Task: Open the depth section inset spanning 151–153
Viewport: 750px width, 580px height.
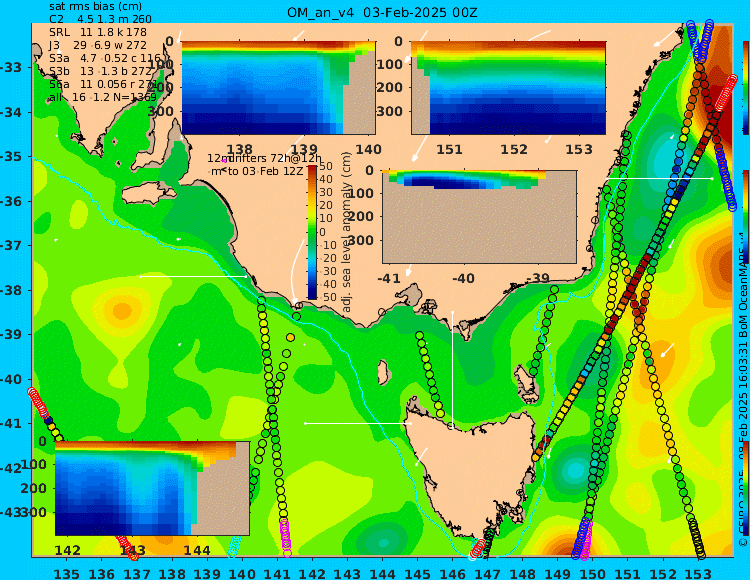Action: point(508,88)
